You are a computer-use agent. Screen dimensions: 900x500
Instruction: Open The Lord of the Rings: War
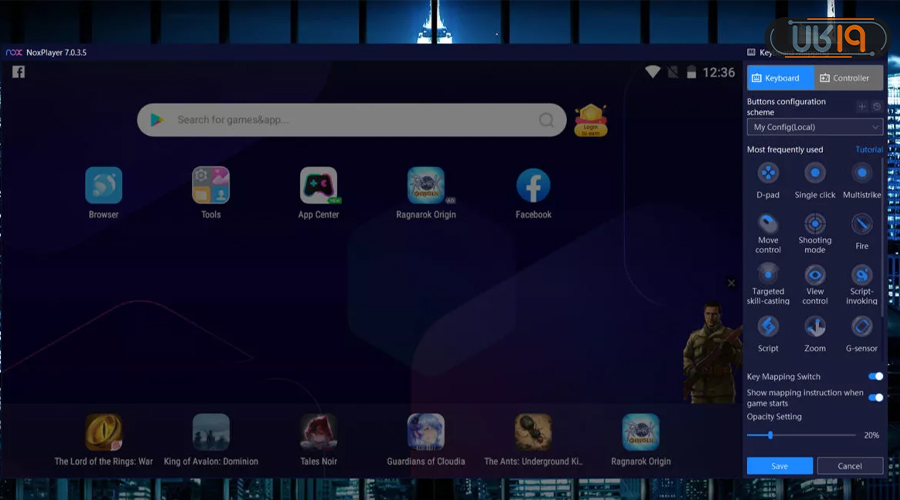[104, 432]
